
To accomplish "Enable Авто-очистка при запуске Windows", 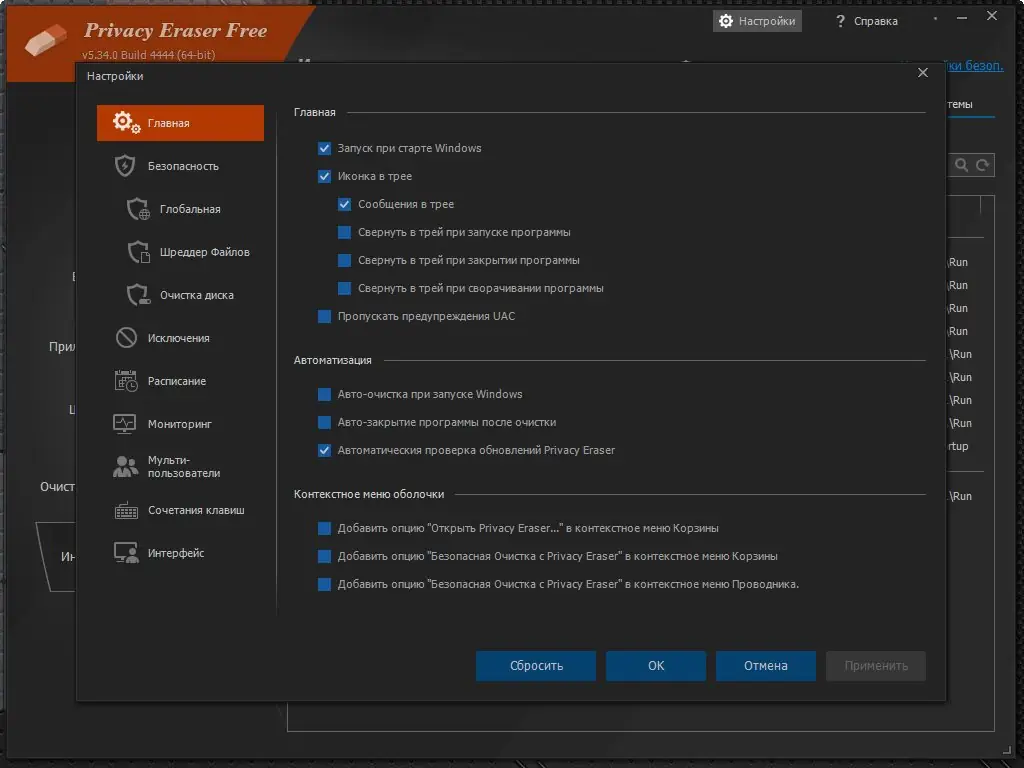I will coord(324,394).
